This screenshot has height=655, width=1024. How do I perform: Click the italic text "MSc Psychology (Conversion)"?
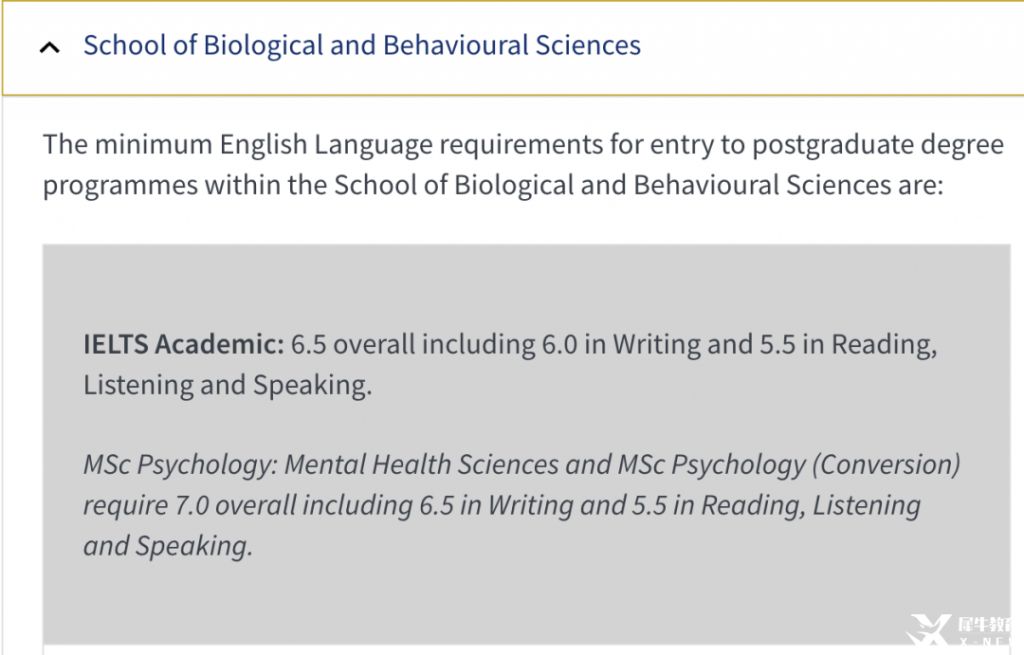point(788,465)
